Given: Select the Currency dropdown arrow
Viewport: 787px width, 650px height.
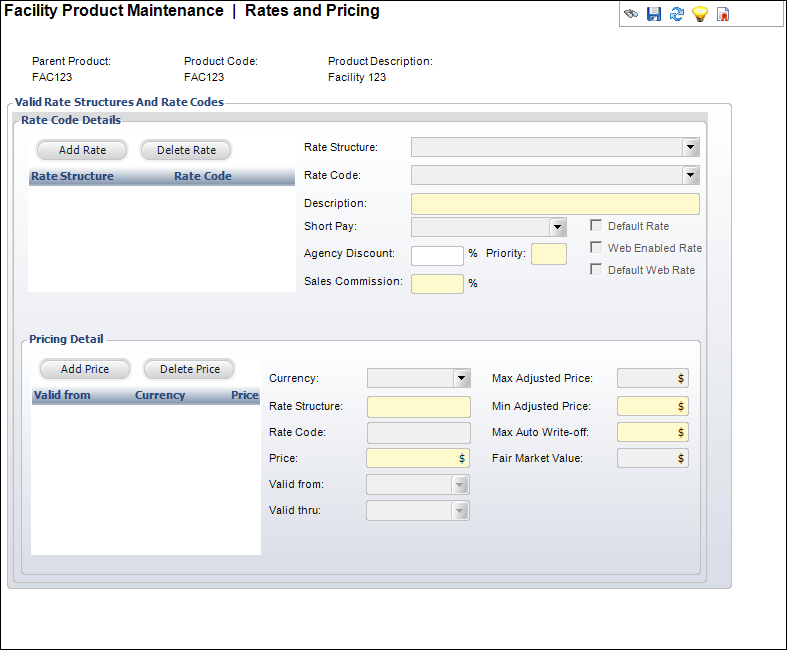Looking at the screenshot, I should [461, 379].
